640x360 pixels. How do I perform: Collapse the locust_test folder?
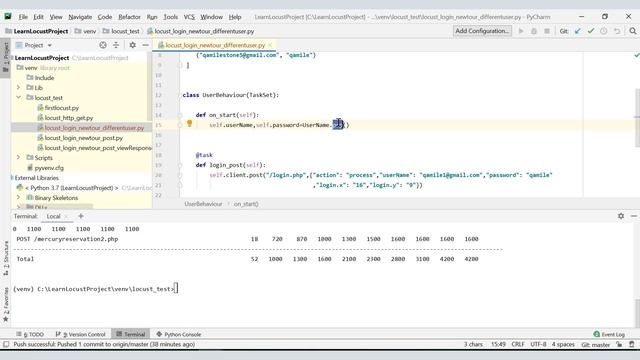pyautogui.click(x=18, y=98)
